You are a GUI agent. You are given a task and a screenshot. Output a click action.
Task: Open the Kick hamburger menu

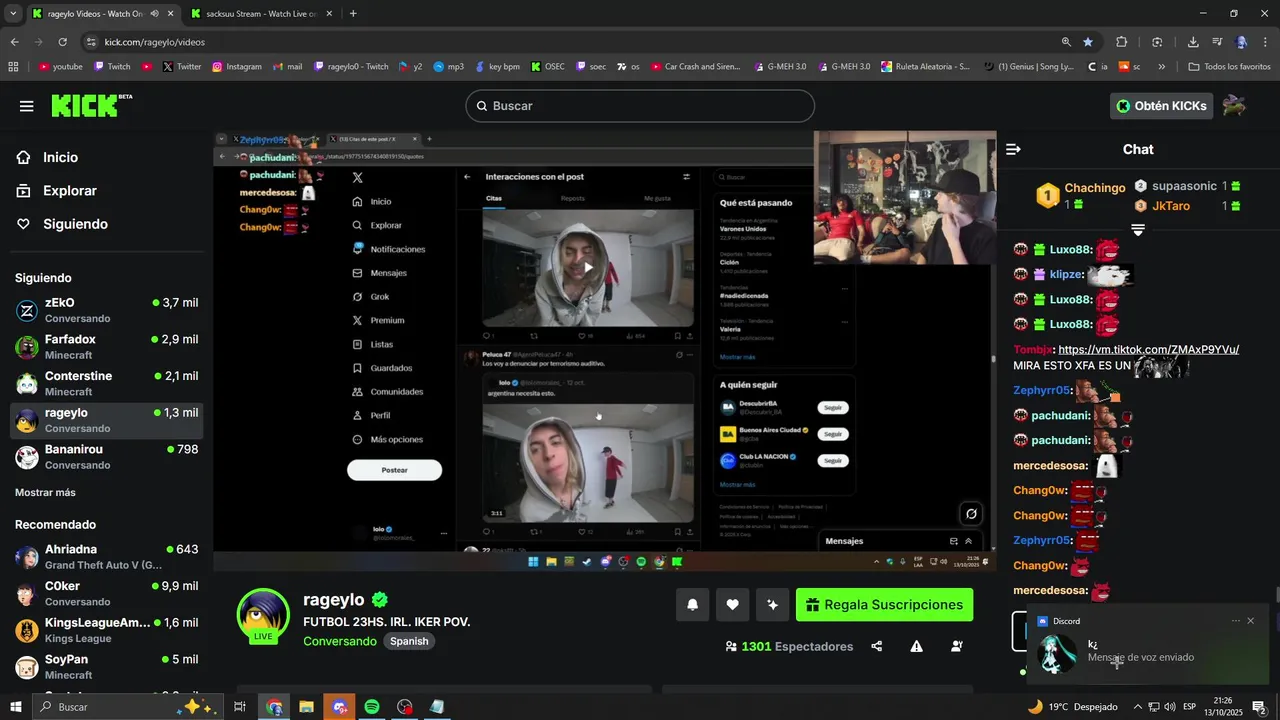pyautogui.click(x=26, y=106)
